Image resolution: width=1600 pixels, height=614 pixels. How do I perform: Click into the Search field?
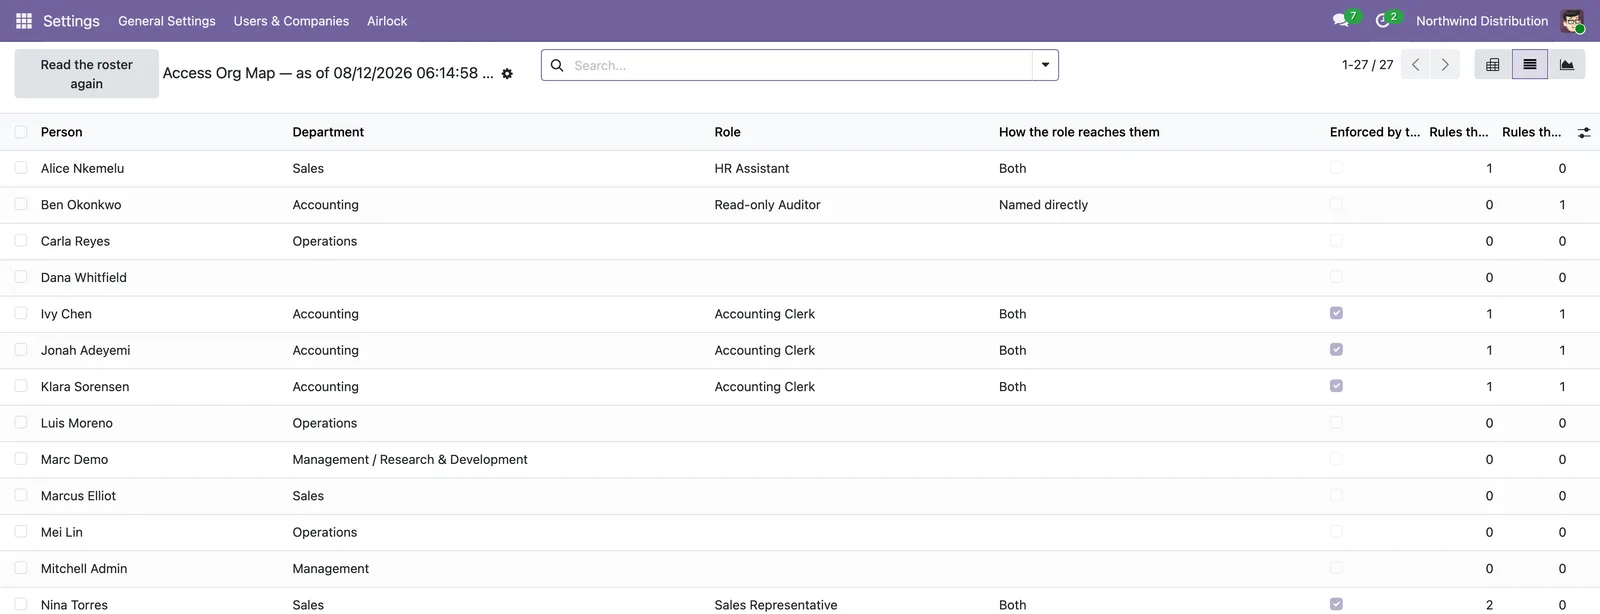pyautogui.click(x=800, y=65)
